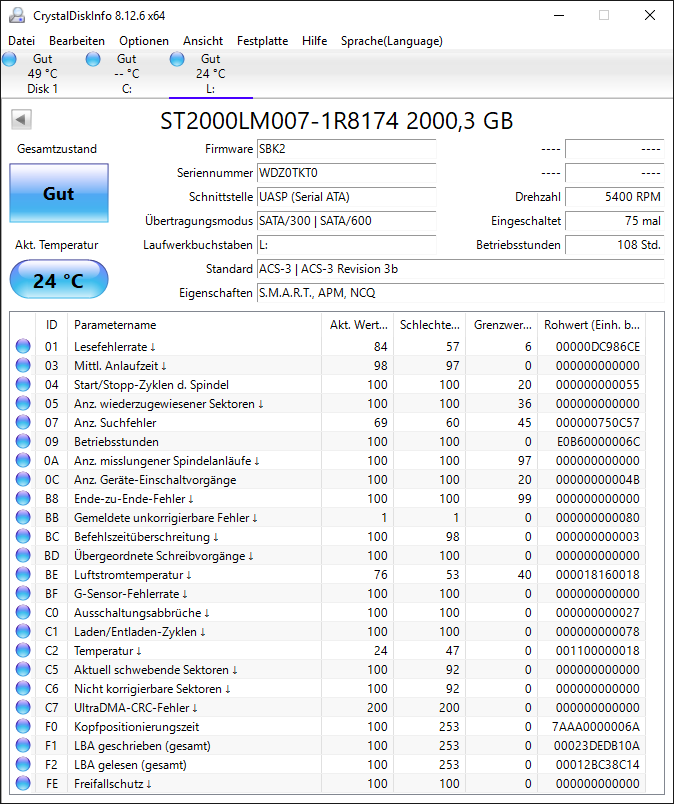Click the status orb for Lesefehlerrate

click(x=23, y=347)
